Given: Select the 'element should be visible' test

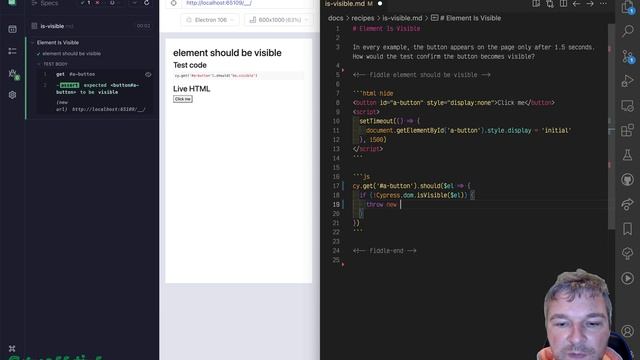Looking at the screenshot, I should 71,53.
